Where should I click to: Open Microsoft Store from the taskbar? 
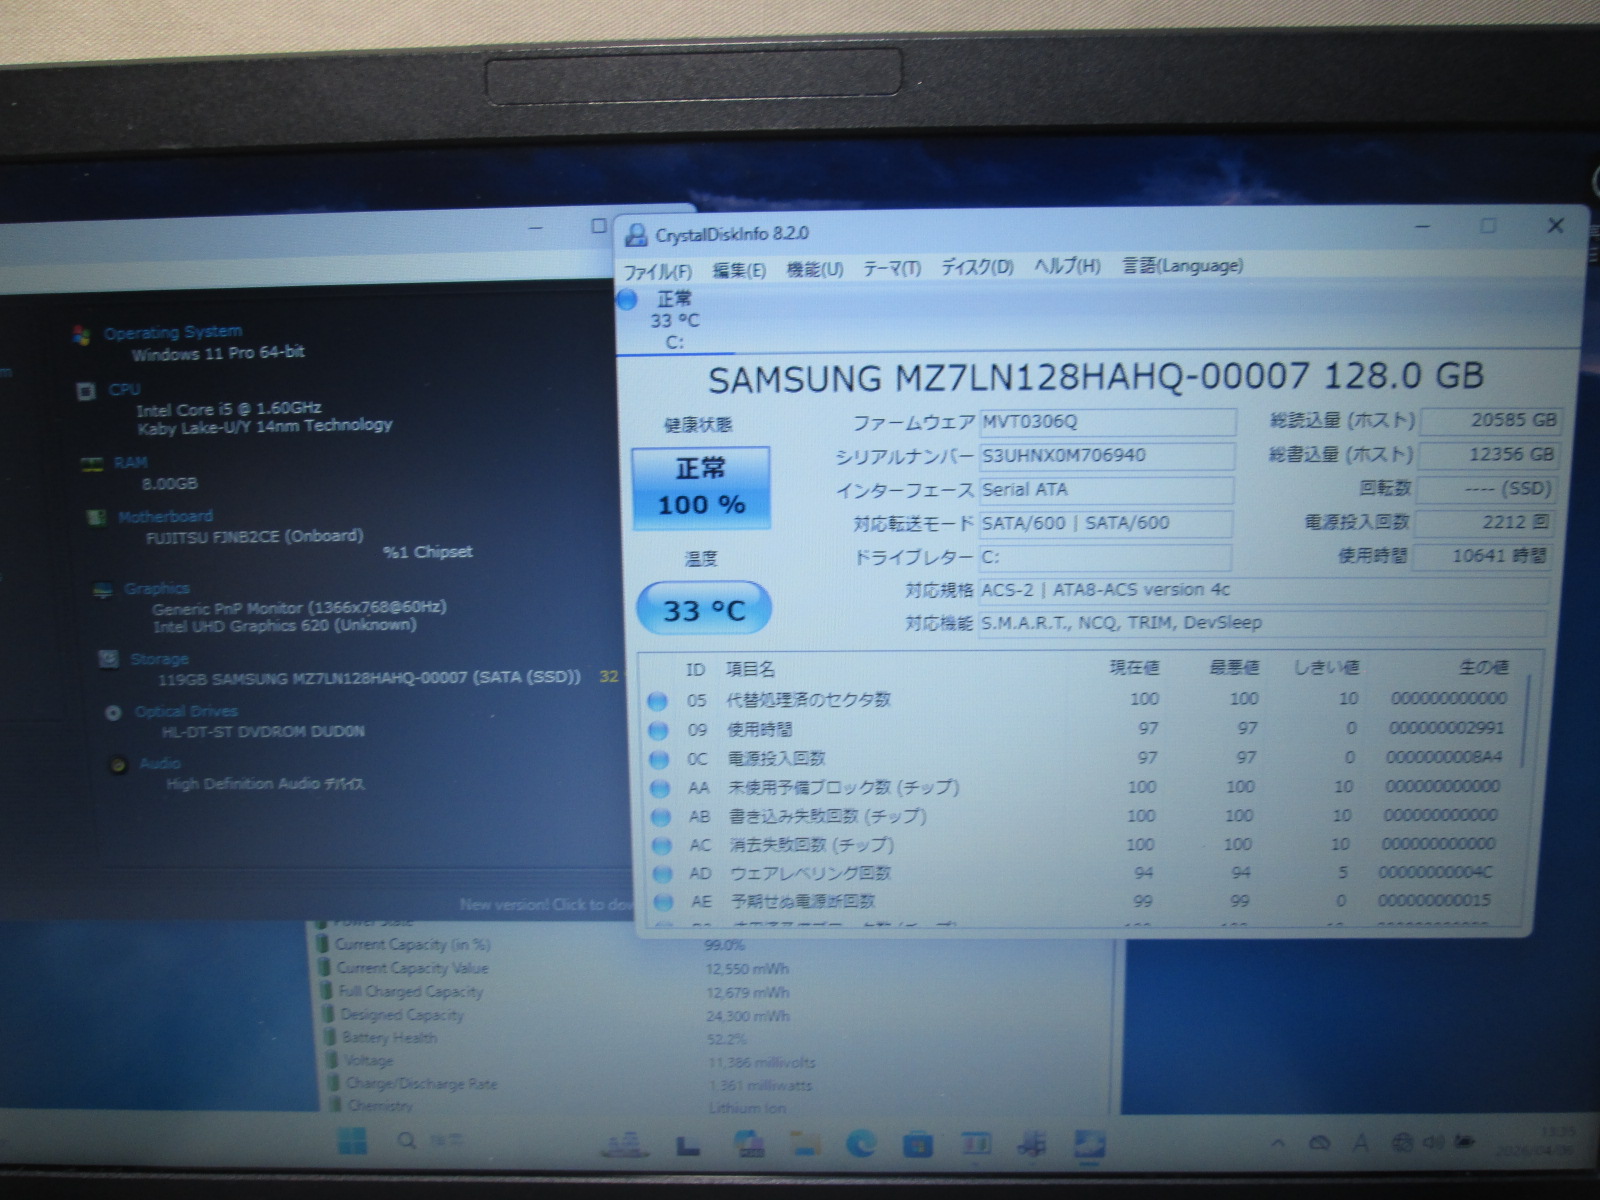[917, 1143]
